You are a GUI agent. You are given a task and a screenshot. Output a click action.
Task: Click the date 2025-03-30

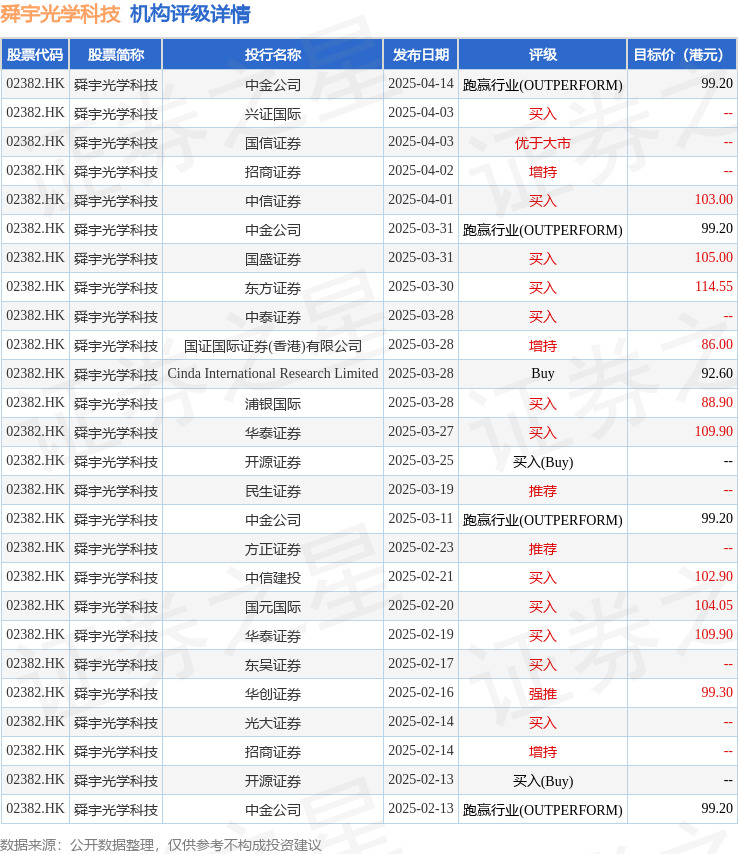click(421, 286)
